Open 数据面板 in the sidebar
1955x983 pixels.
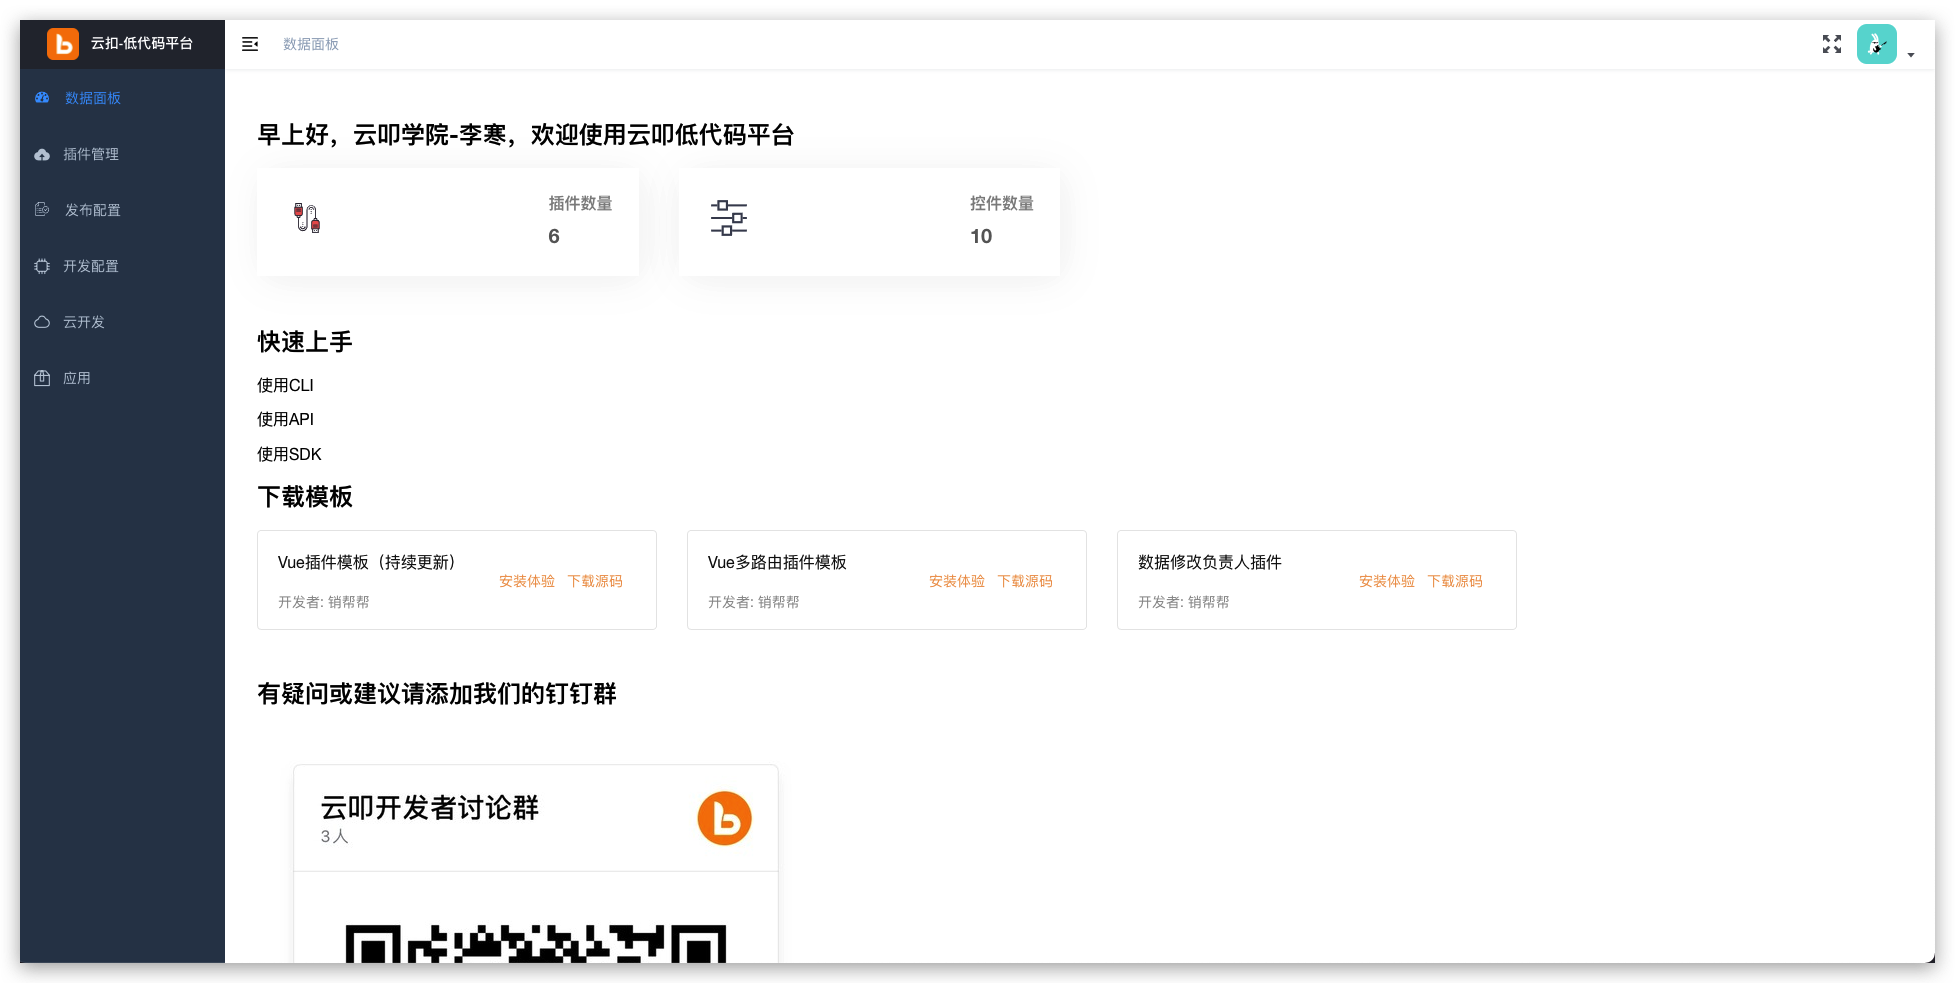point(92,98)
